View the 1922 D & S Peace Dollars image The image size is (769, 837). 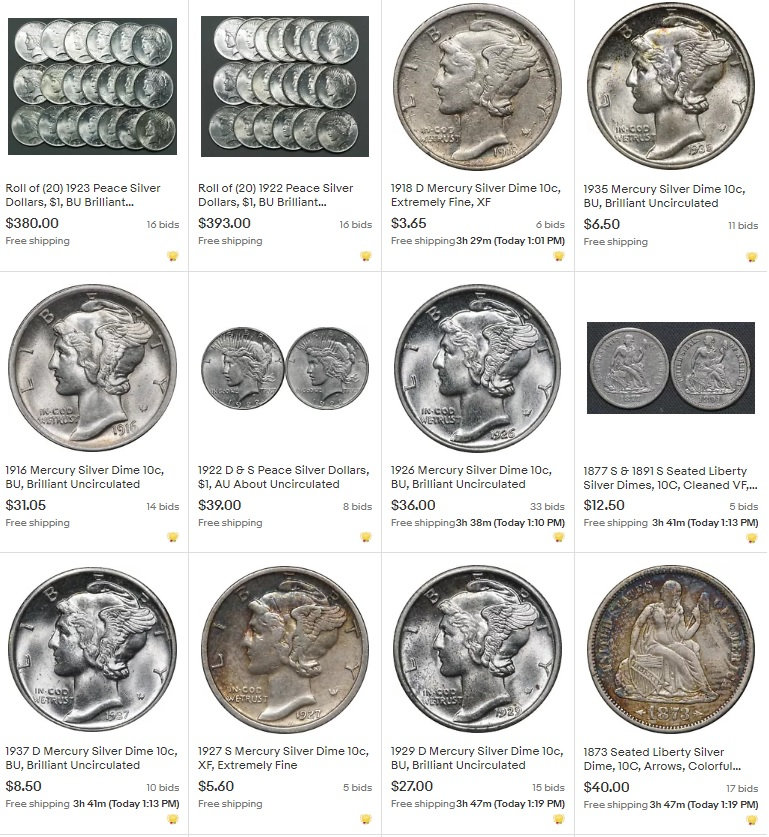(285, 368)
